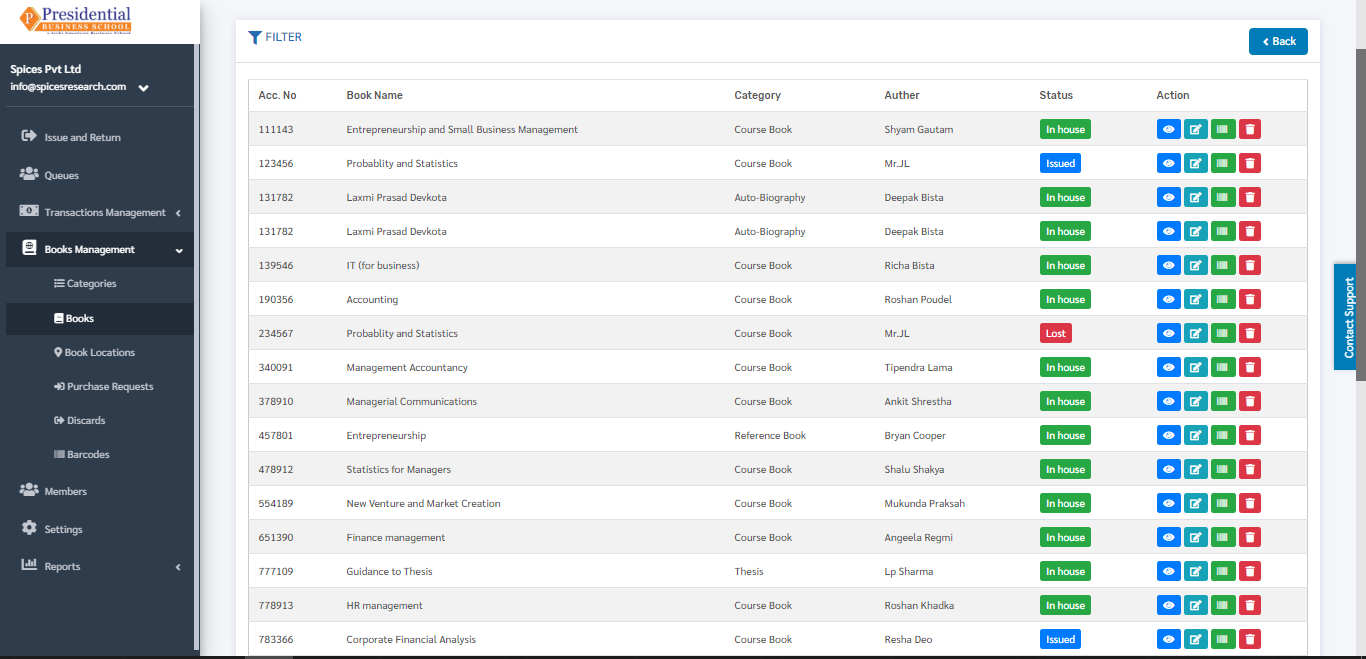Open barcode for Finance management
1366x659 pixels.
tap(1222, 537)
